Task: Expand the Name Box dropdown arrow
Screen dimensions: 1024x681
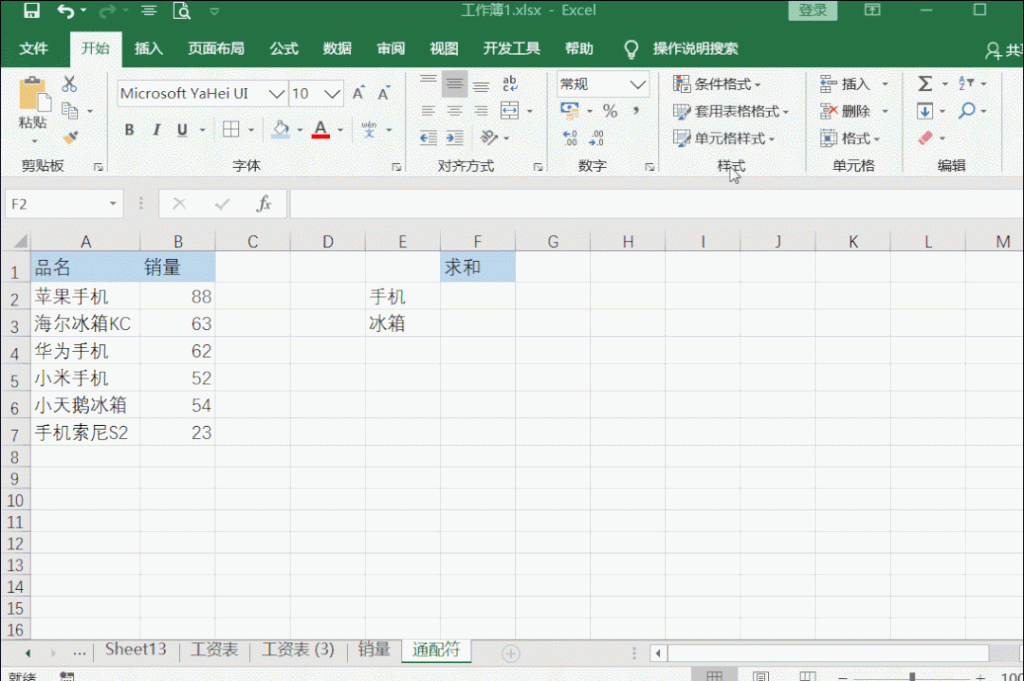Action: (x=112, y=204)
